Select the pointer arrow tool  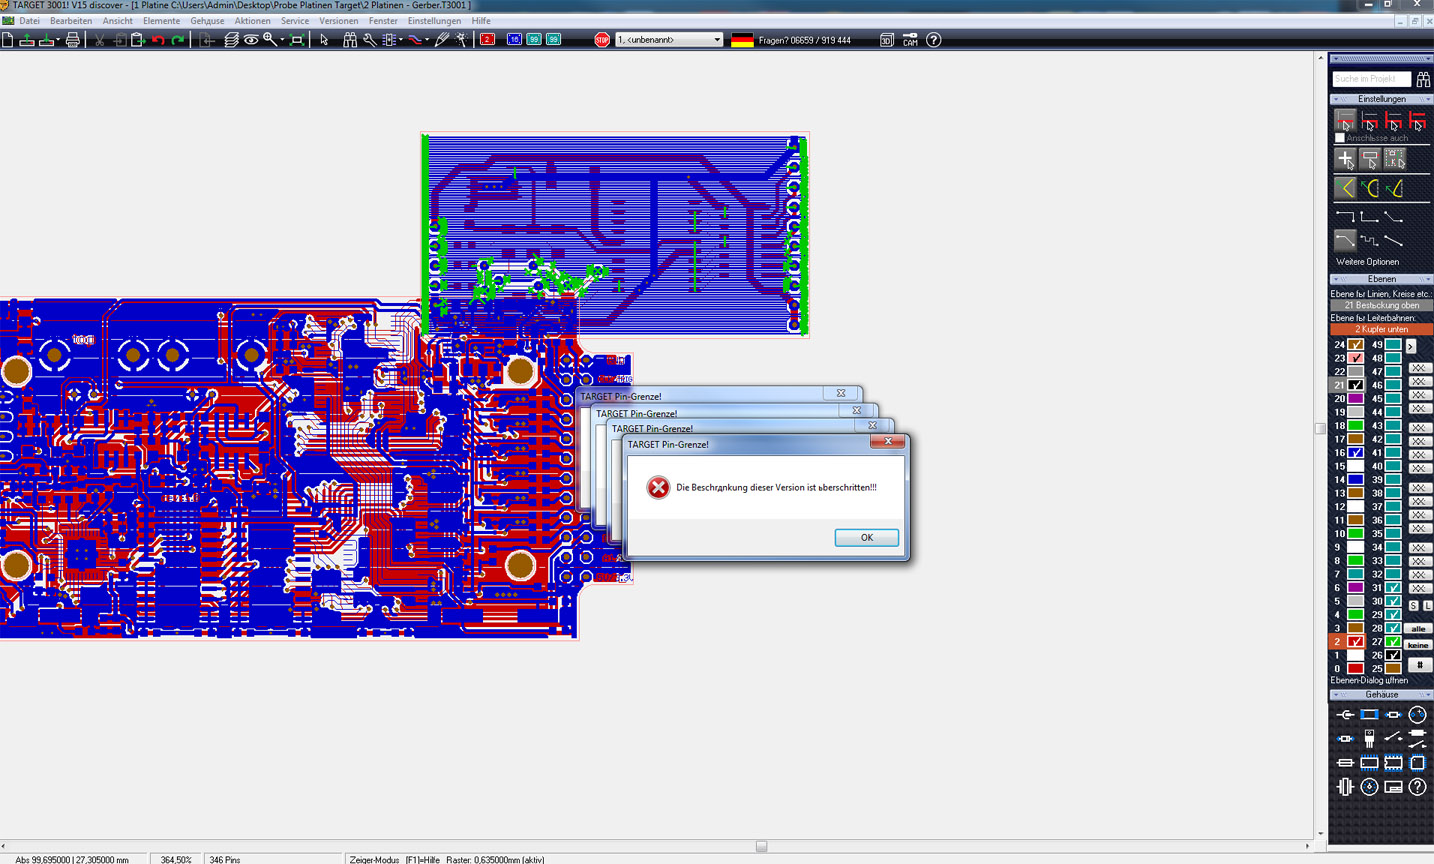tap(324, 40)
